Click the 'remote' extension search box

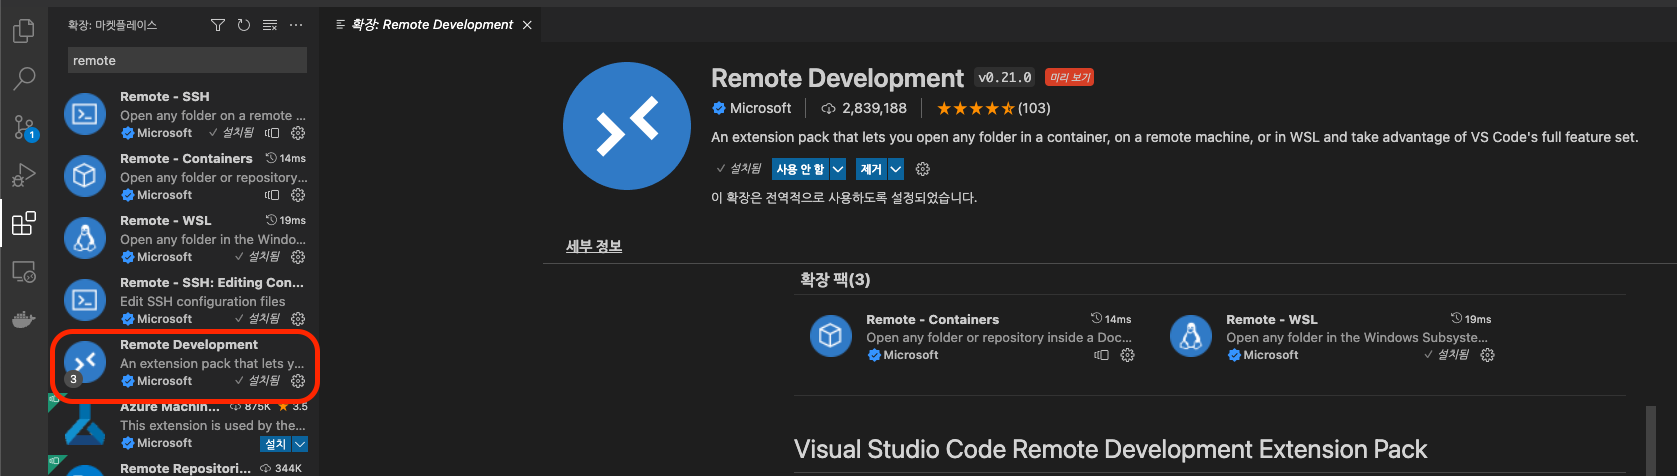(x=187, y=60)
